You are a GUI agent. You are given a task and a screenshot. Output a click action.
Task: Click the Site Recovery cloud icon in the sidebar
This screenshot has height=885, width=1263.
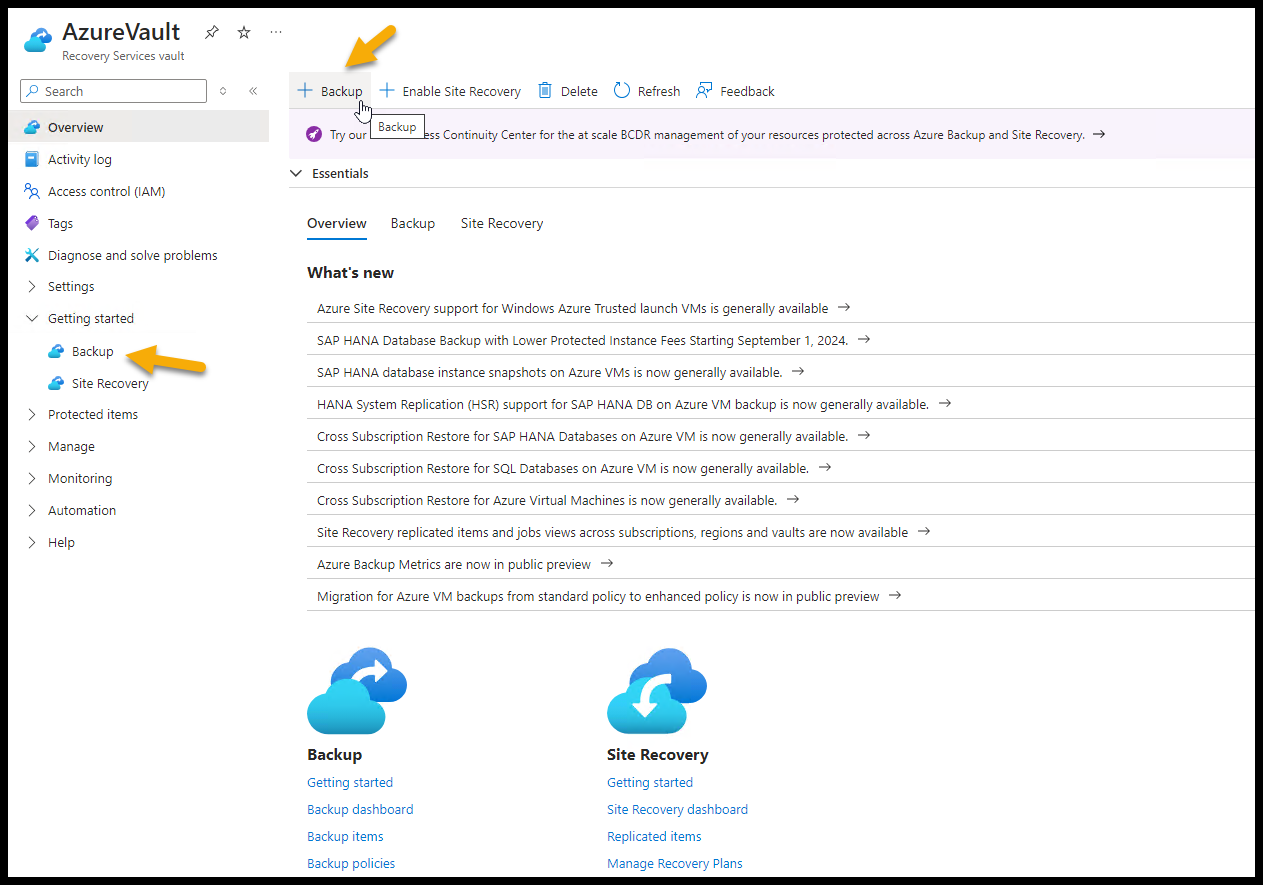pyautogui.click(x=56, y=383)
